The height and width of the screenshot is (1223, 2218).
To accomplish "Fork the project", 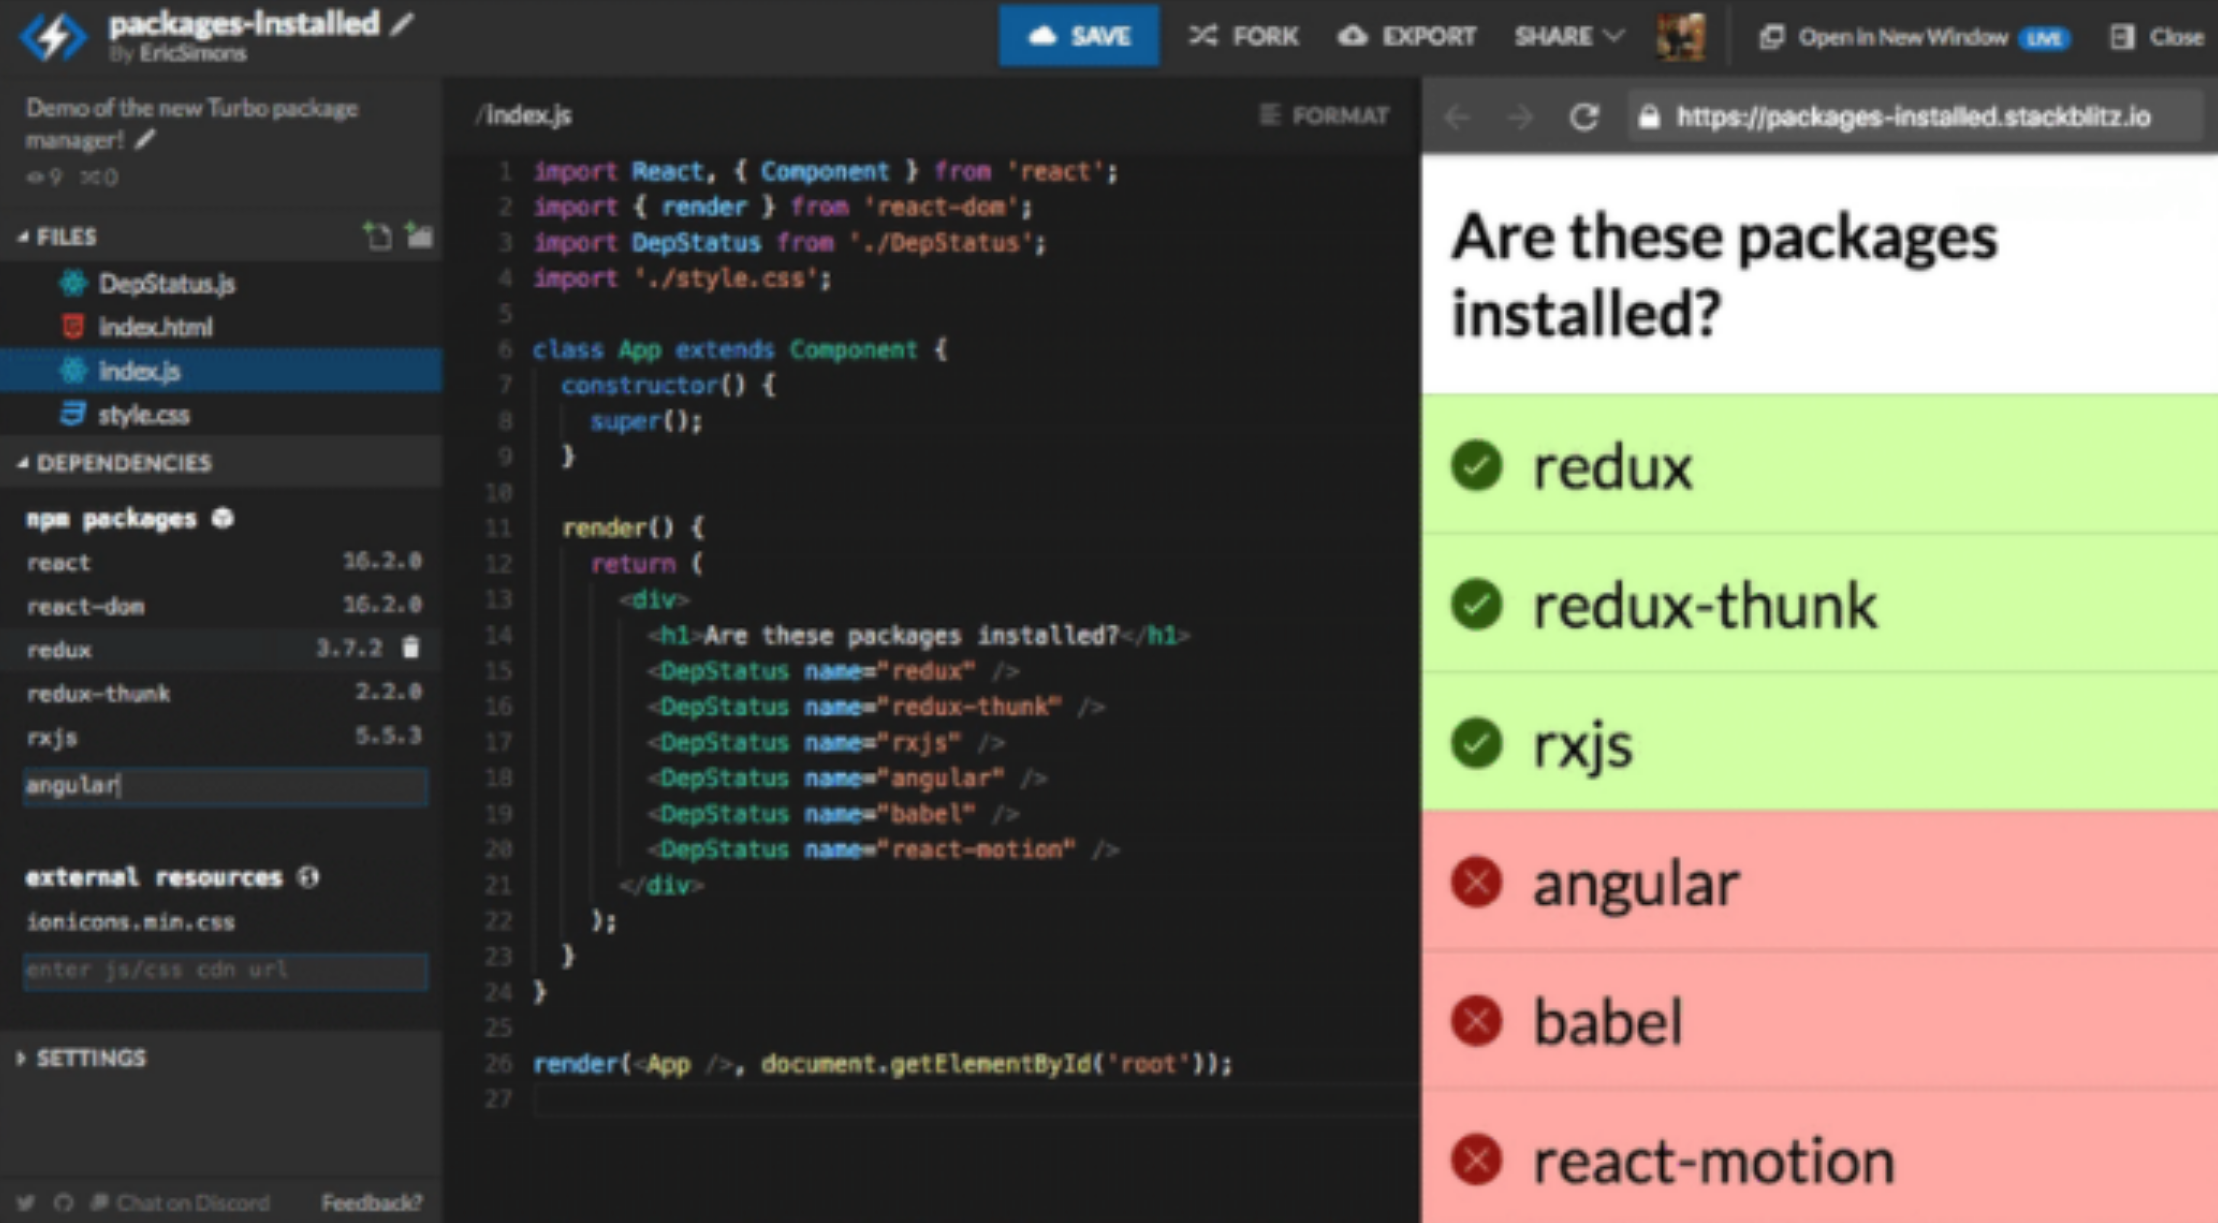I will point(1244,37).
